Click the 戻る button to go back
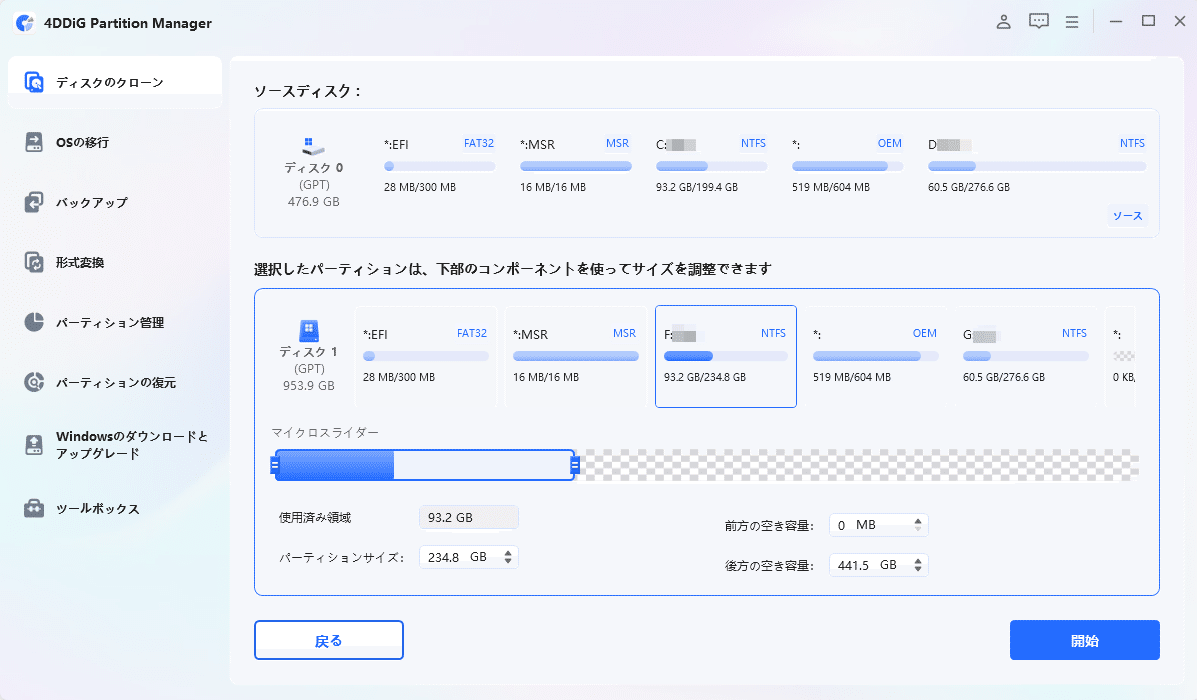The height and width of the screenshot is (700, 1197). click(329, 640)
